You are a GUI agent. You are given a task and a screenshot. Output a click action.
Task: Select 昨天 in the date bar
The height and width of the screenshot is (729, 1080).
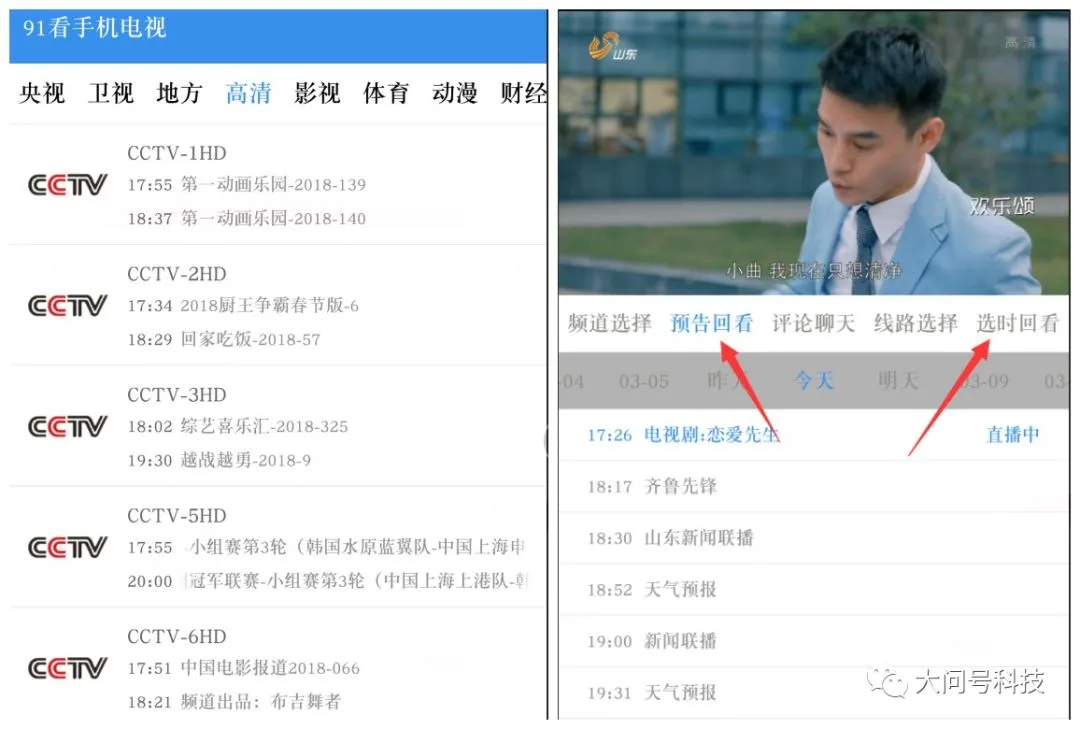728,380
